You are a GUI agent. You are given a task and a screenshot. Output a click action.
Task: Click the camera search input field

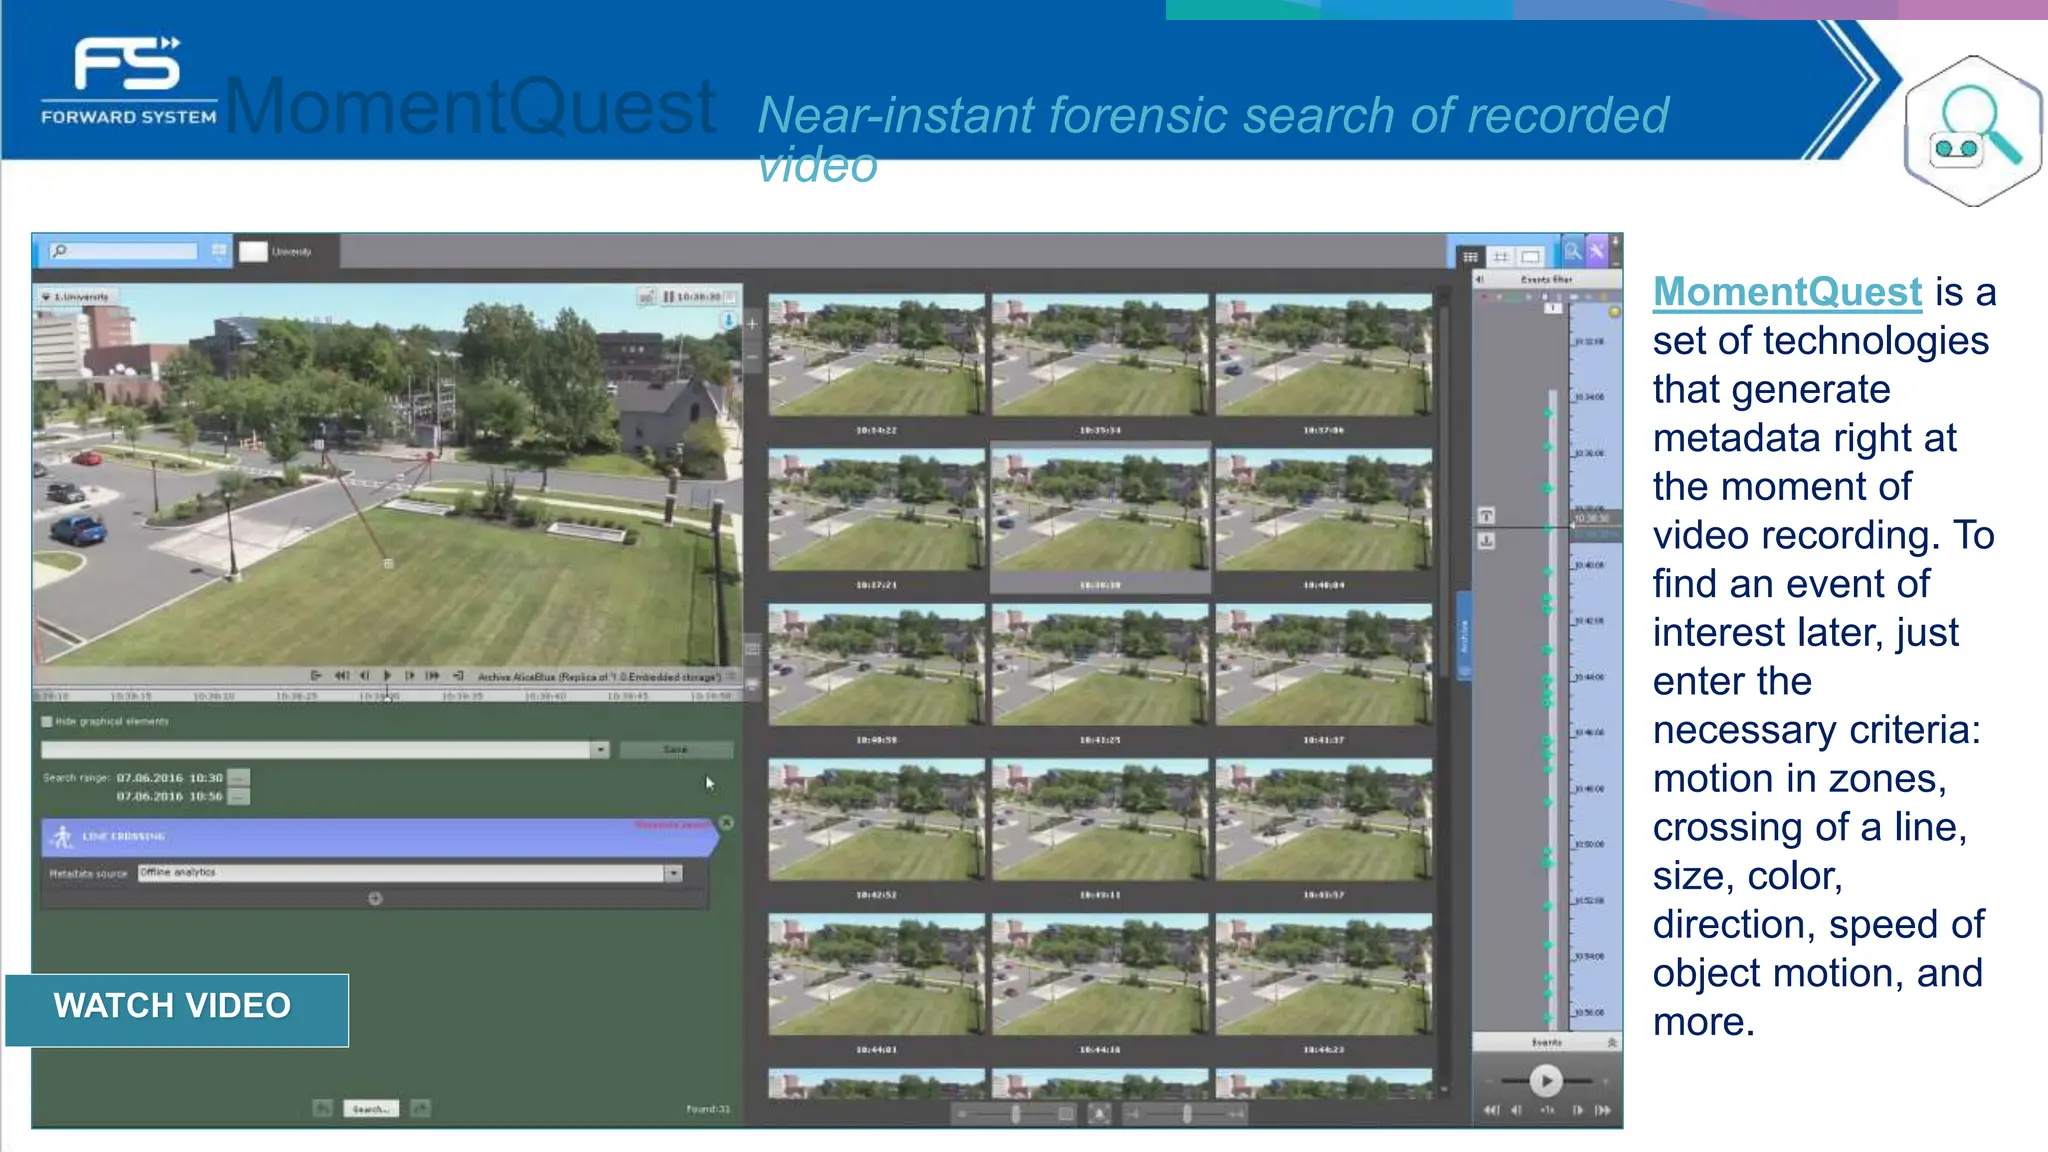(x=124, y=251)
